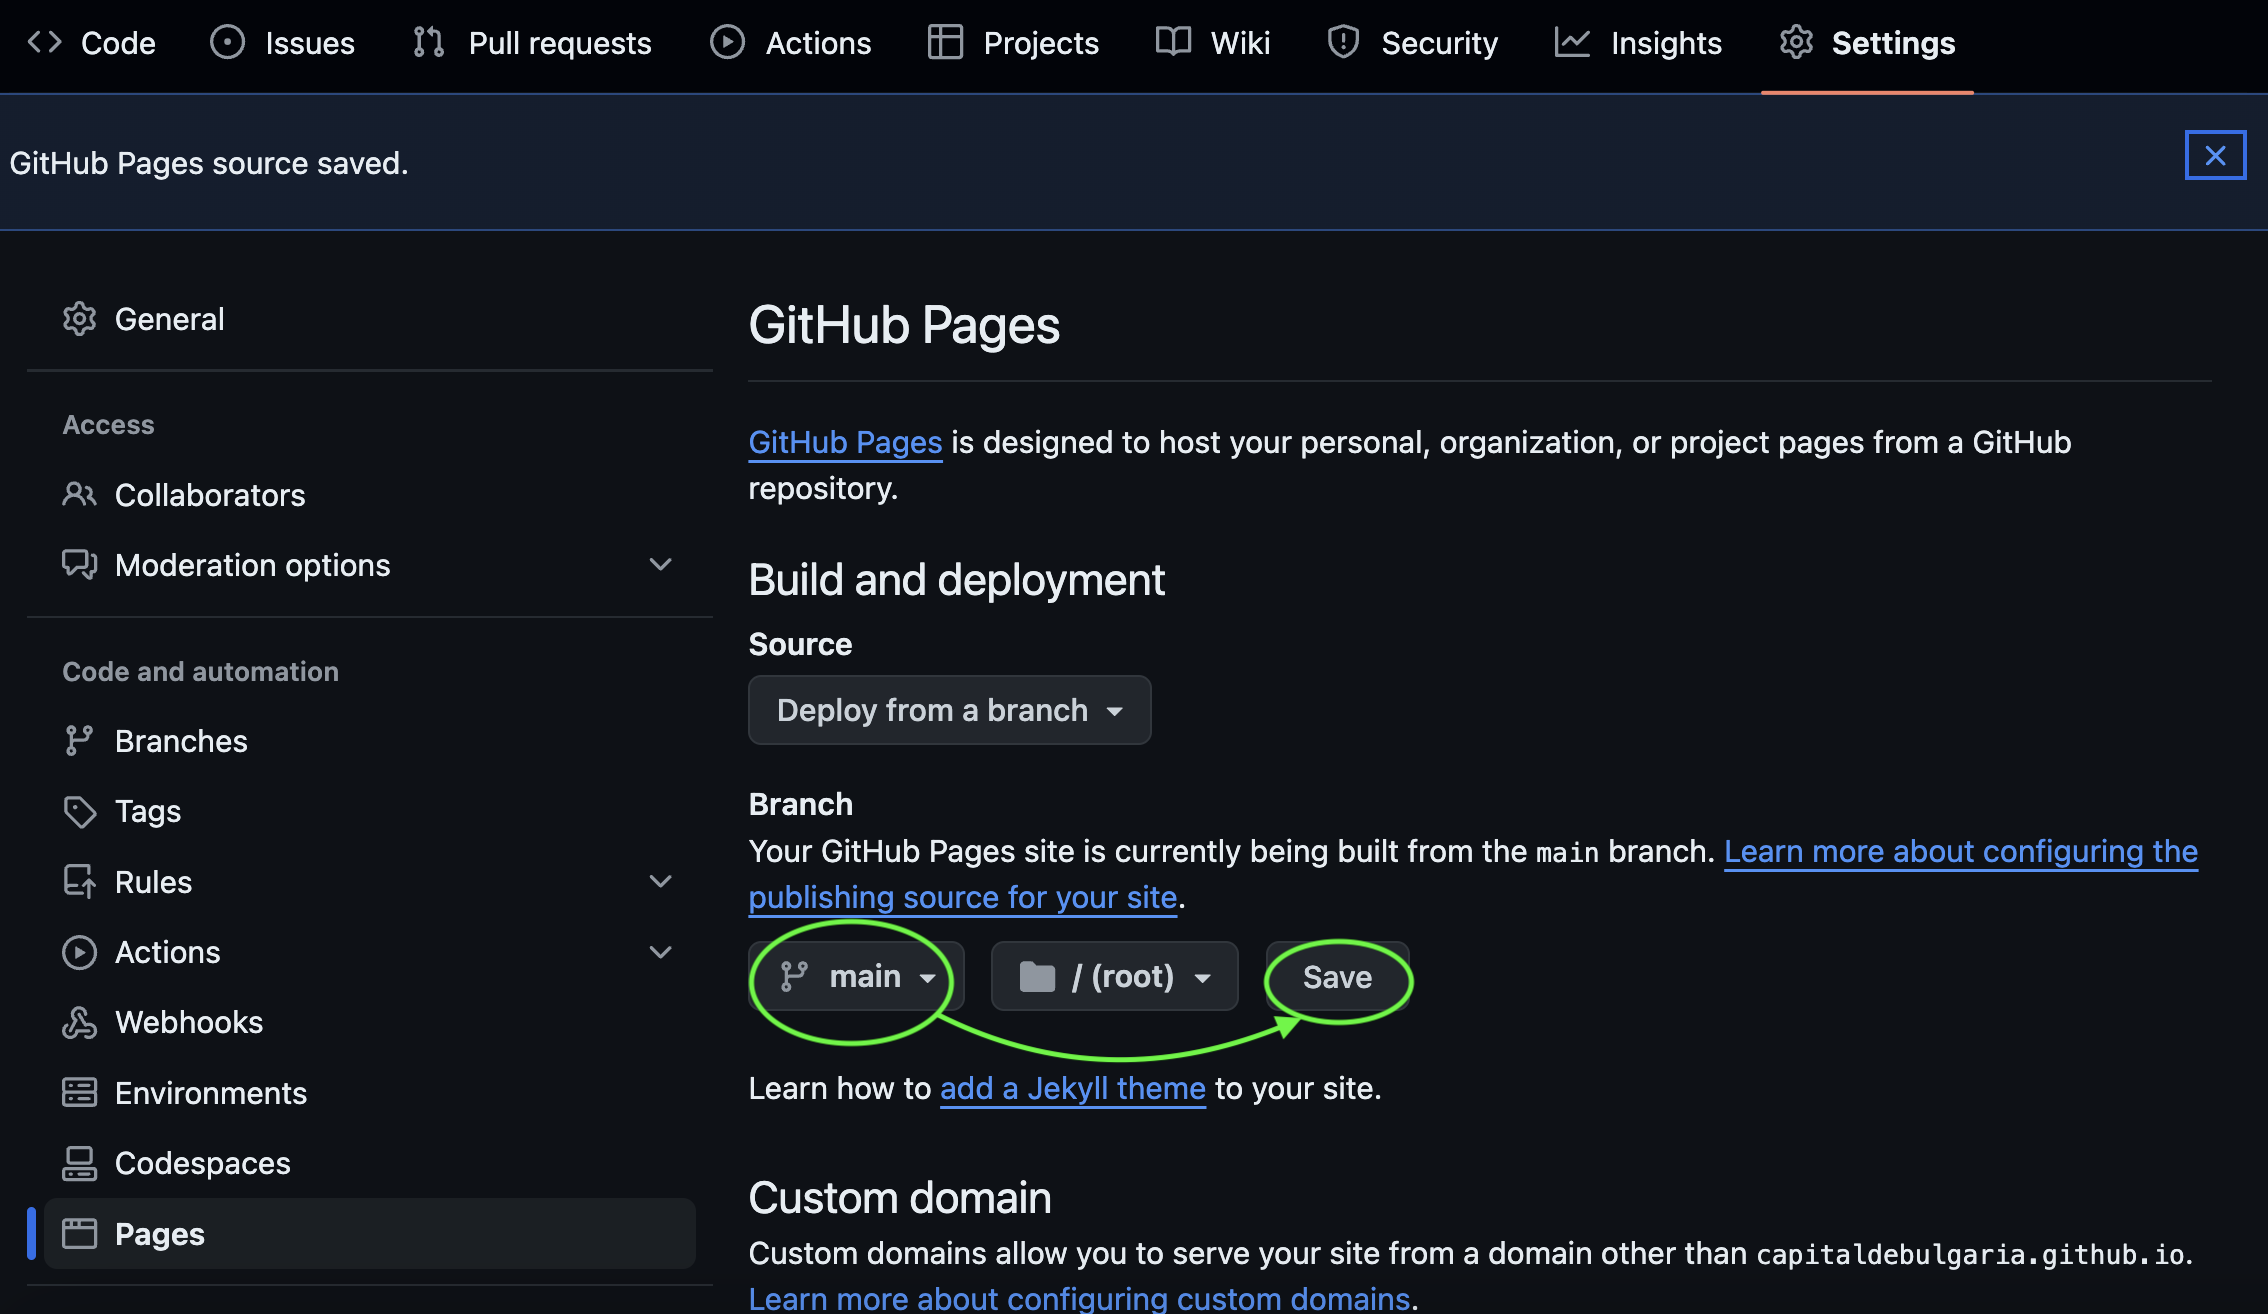Click the Insights tab label
The height and width of the screenshot is (1314, 2268).
coord(1666,43)
